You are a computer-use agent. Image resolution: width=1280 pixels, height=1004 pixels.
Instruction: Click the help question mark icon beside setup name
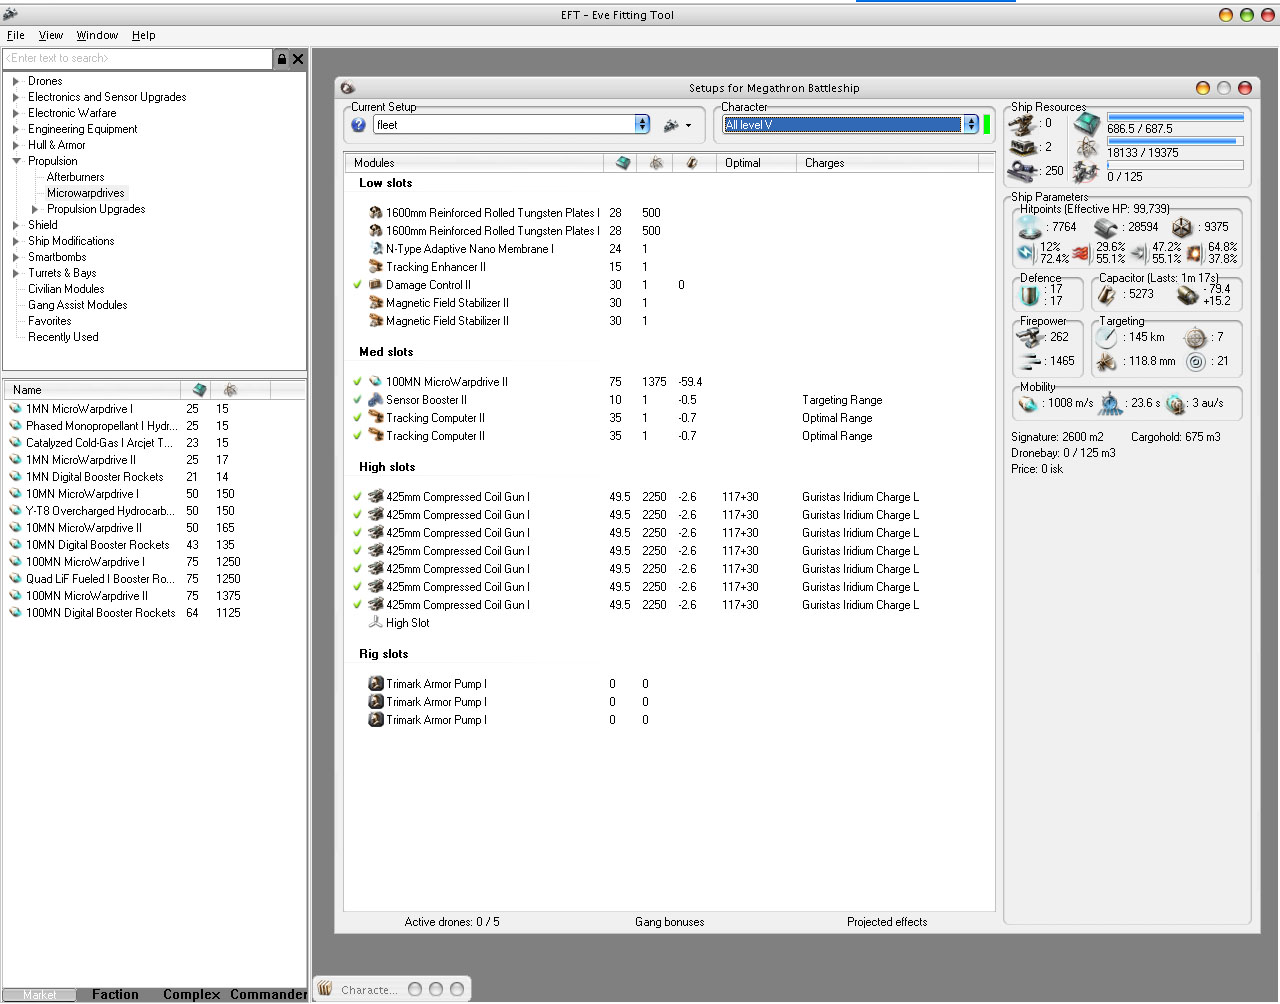pos(359,125)
